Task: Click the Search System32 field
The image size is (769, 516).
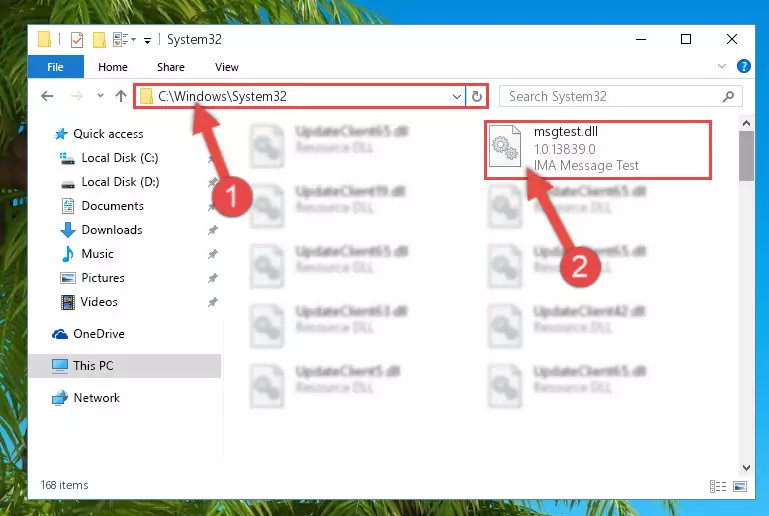Action: [x=620, y=96]
